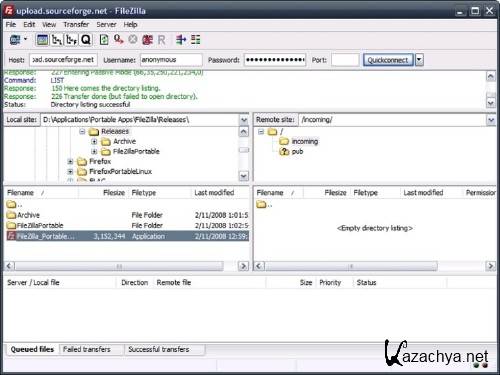
Task: Open the Help menu
Action: pos(130,25)
